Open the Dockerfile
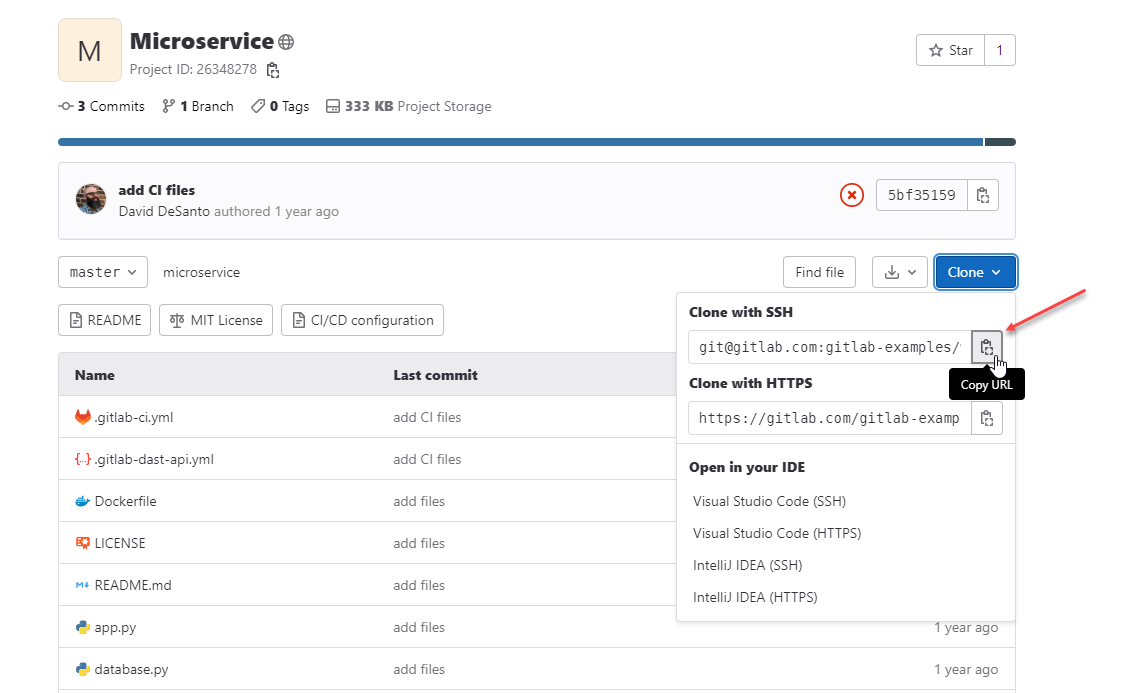Viewport: 1146px width, 693px height. pos(126,501)
